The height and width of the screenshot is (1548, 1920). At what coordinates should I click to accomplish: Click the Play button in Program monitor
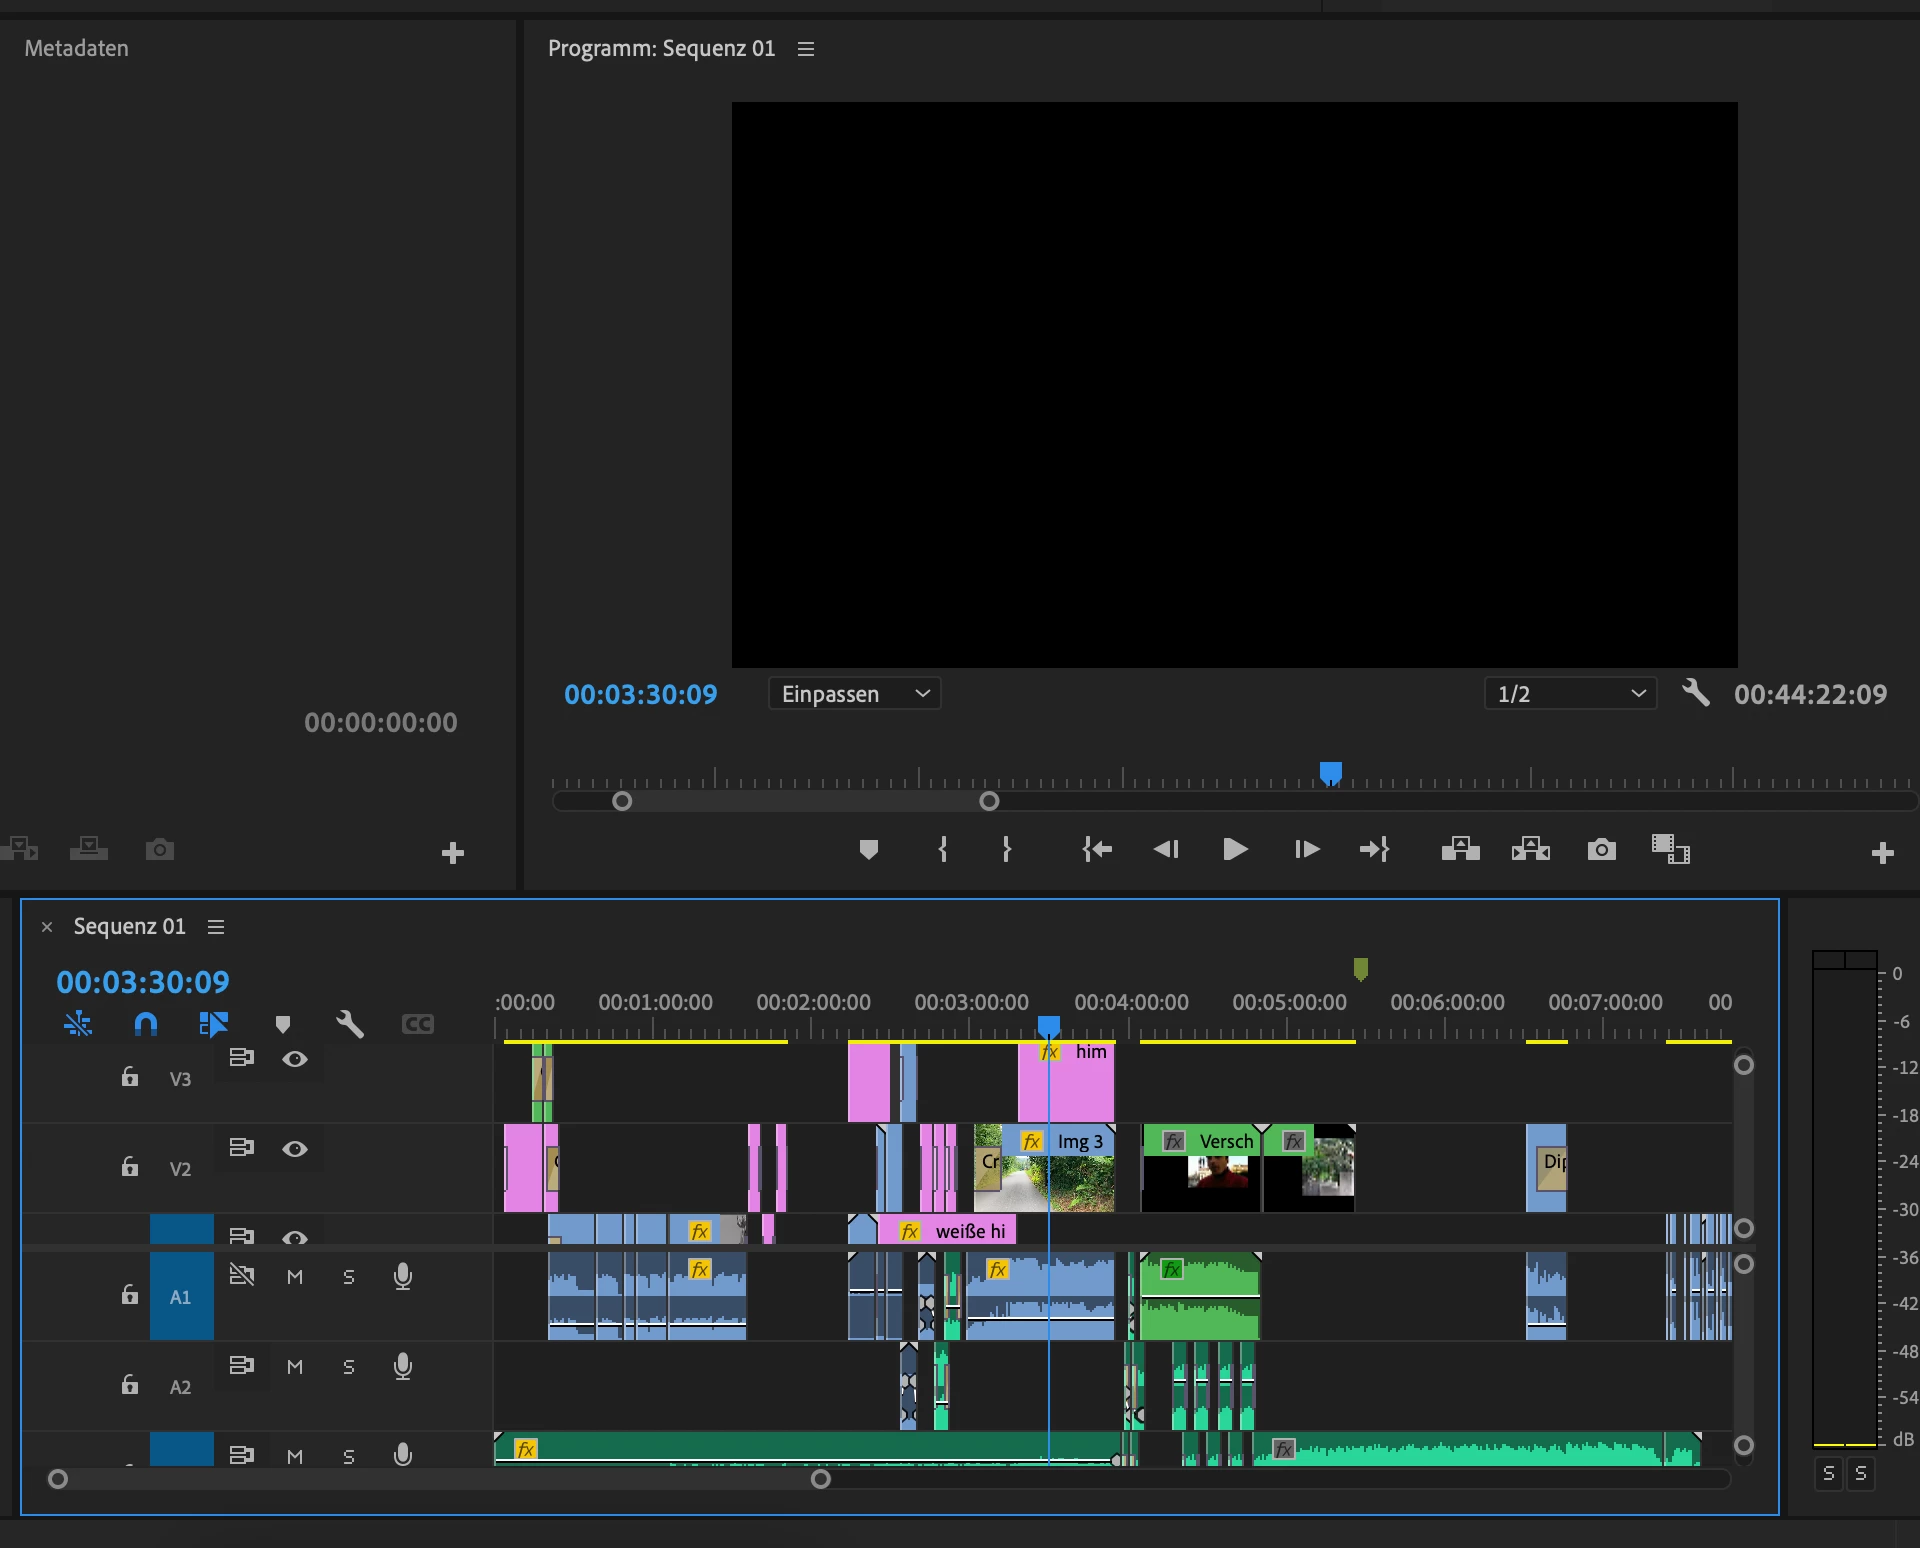click(x=1235, y=850)
